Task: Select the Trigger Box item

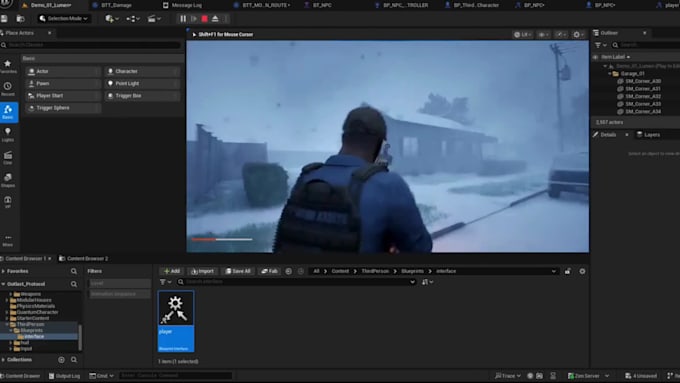Action: (142, 95)
